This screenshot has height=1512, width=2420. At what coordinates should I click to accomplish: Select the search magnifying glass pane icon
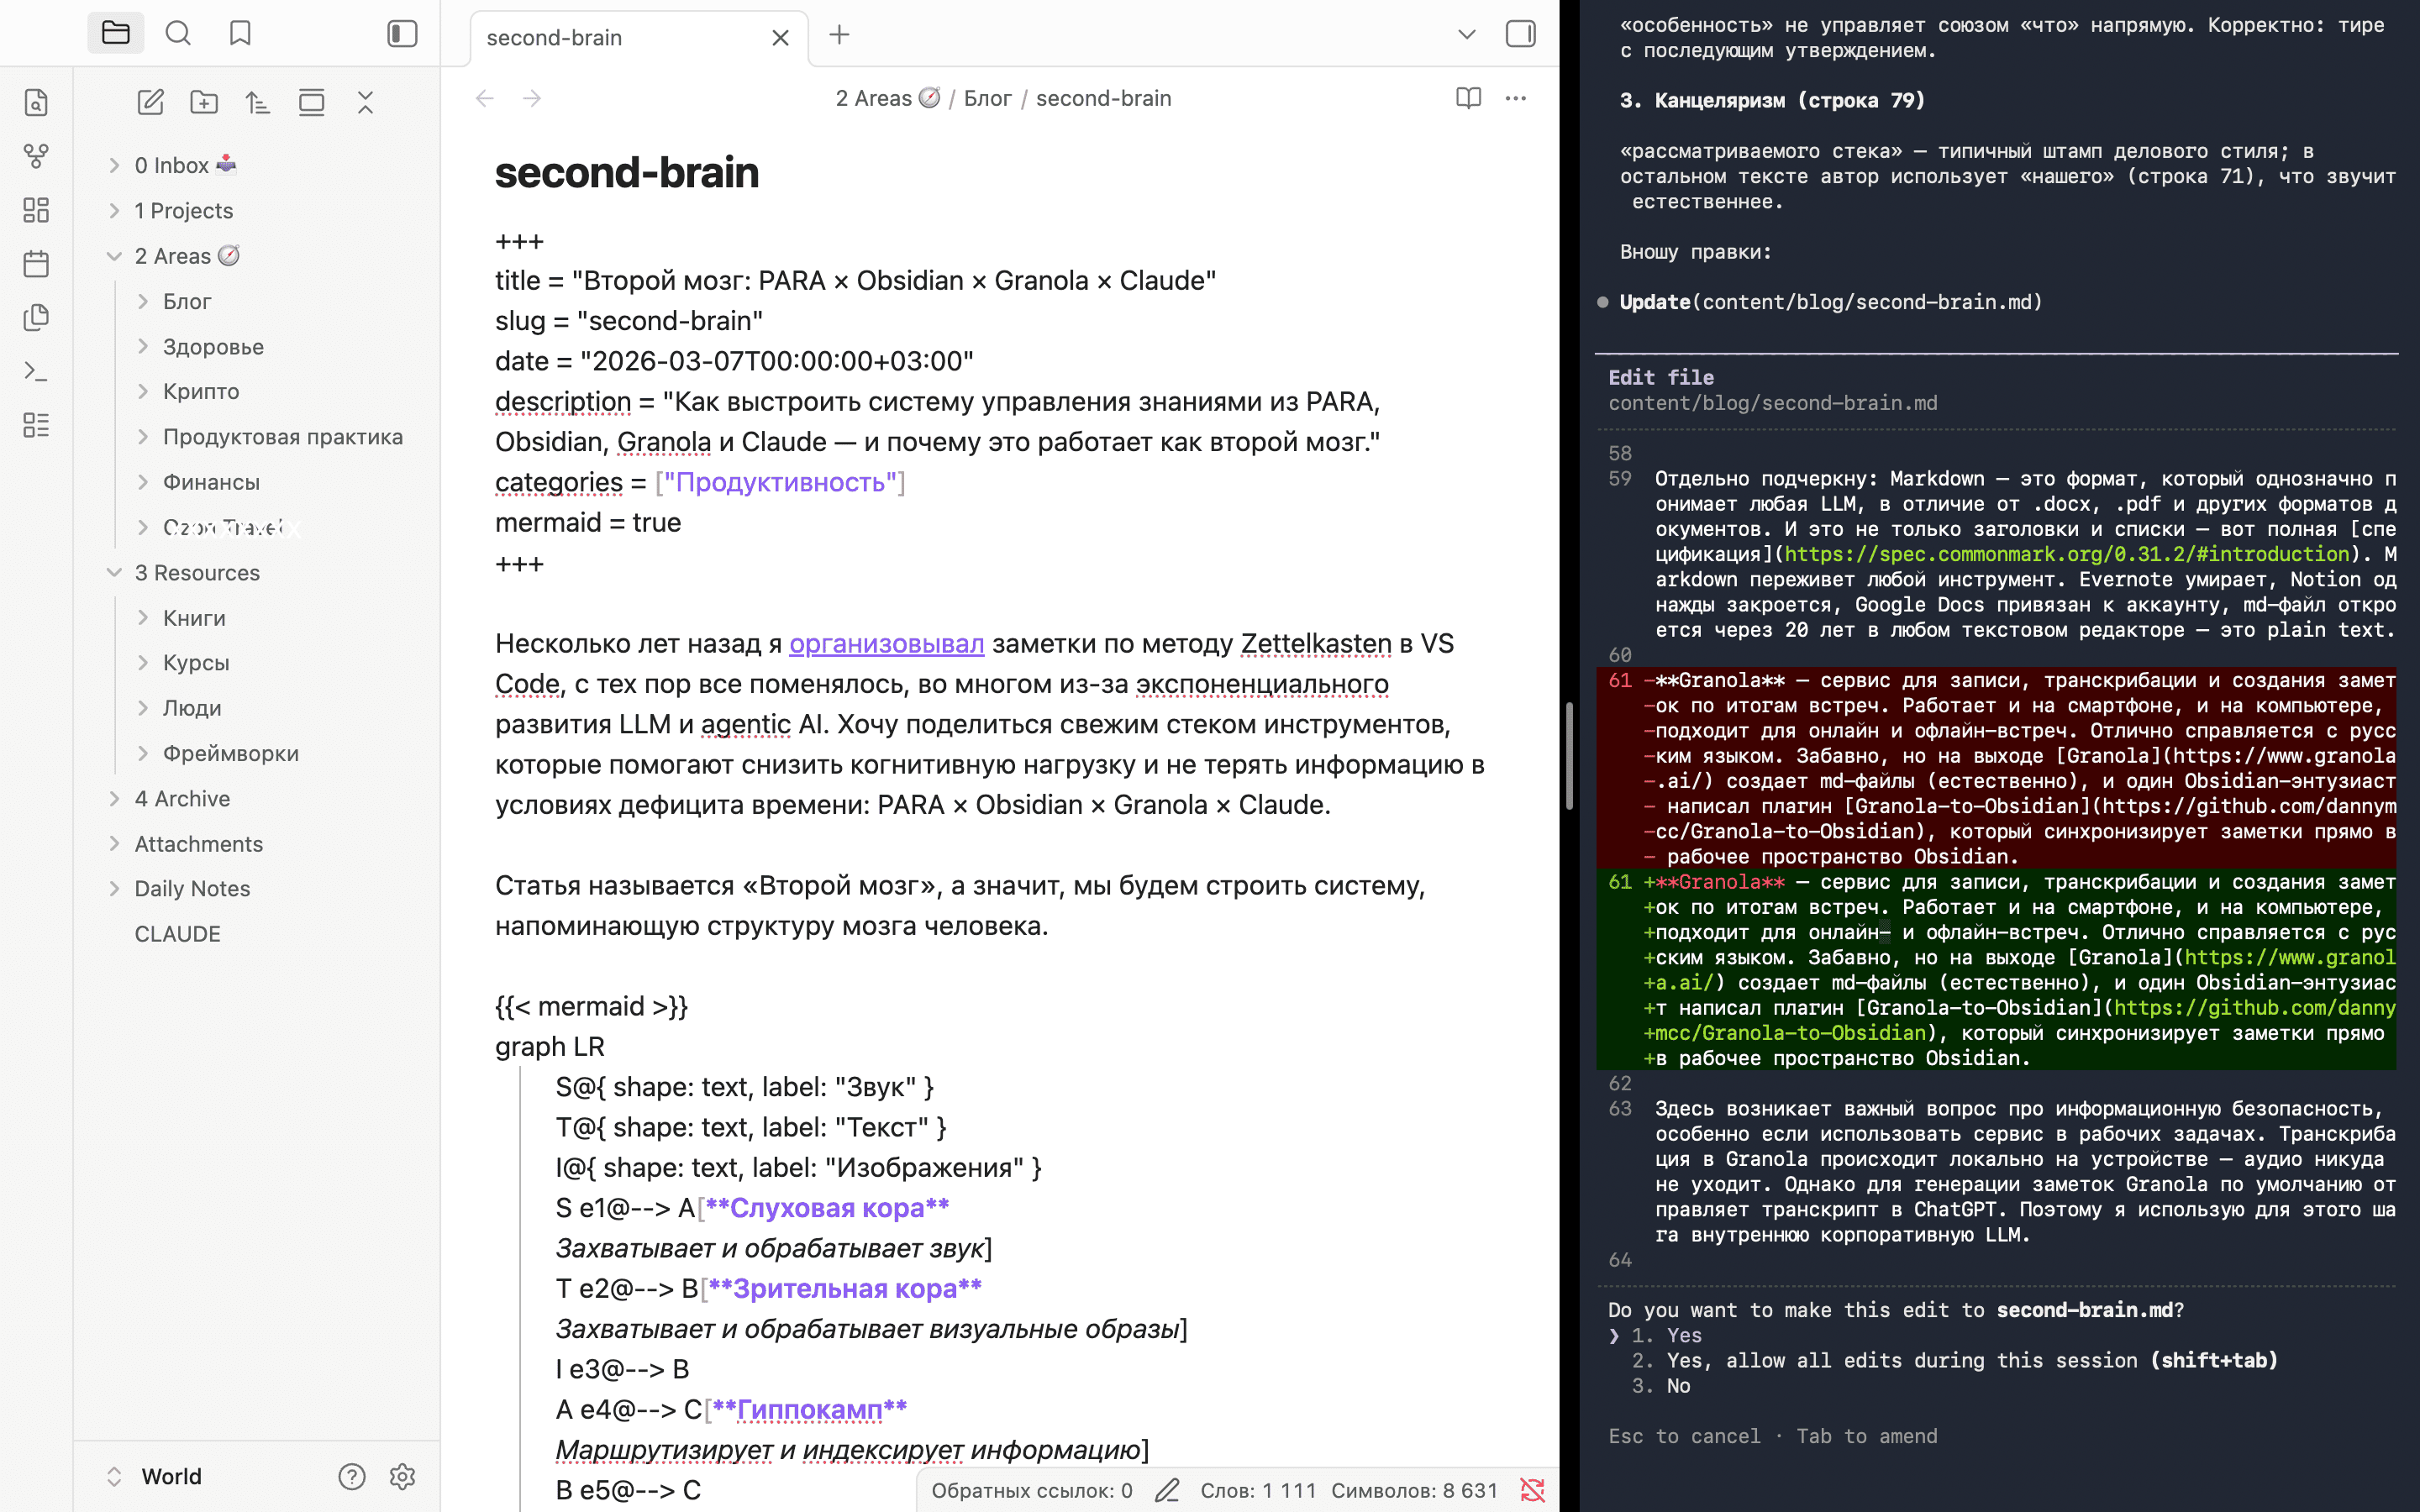[179, 33]
